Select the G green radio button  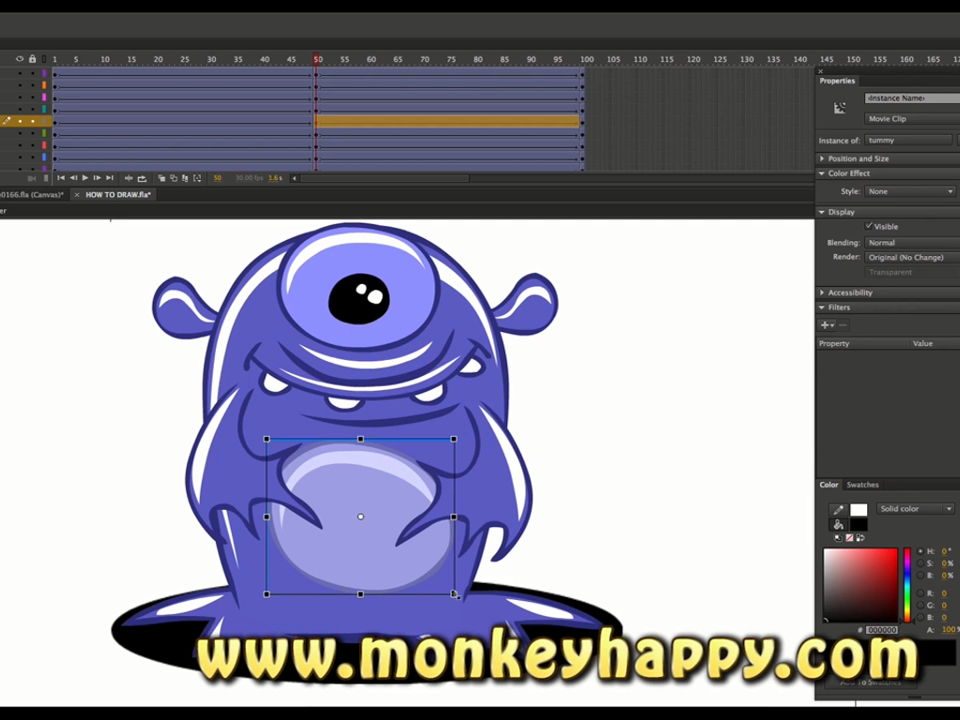pyautogui.click(x=920, y=605)
